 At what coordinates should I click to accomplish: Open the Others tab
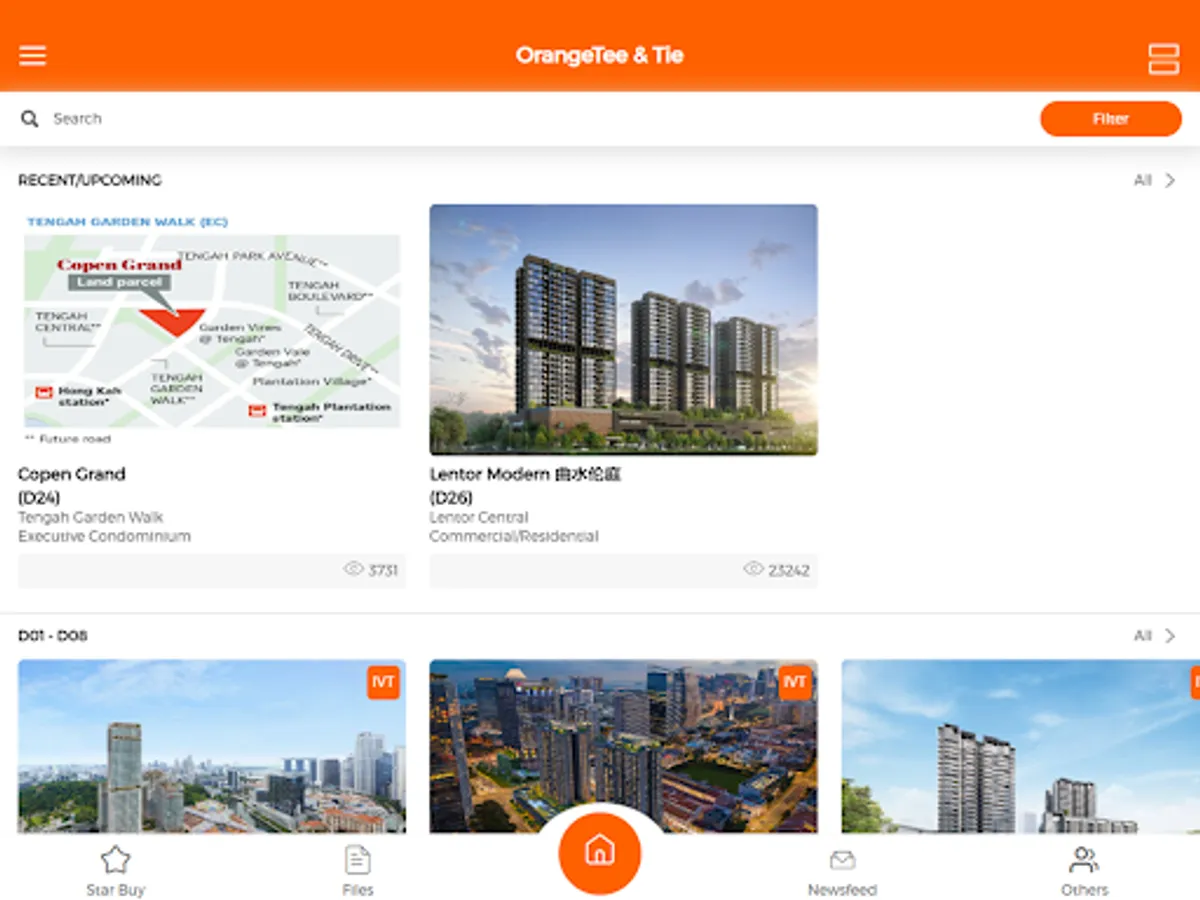click(x=1084, y=871)
